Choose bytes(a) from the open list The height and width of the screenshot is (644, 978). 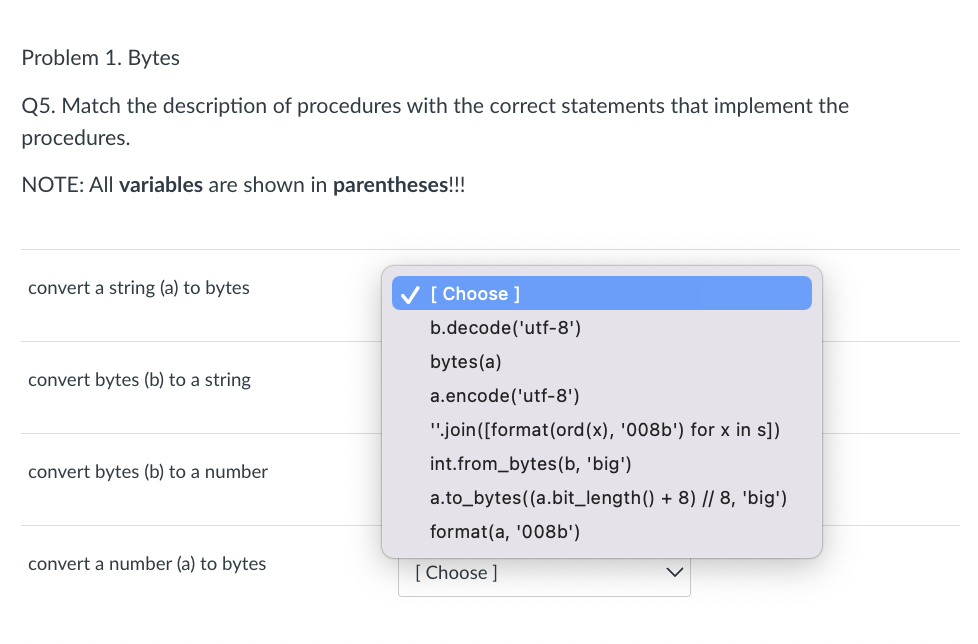coord(466,362)
